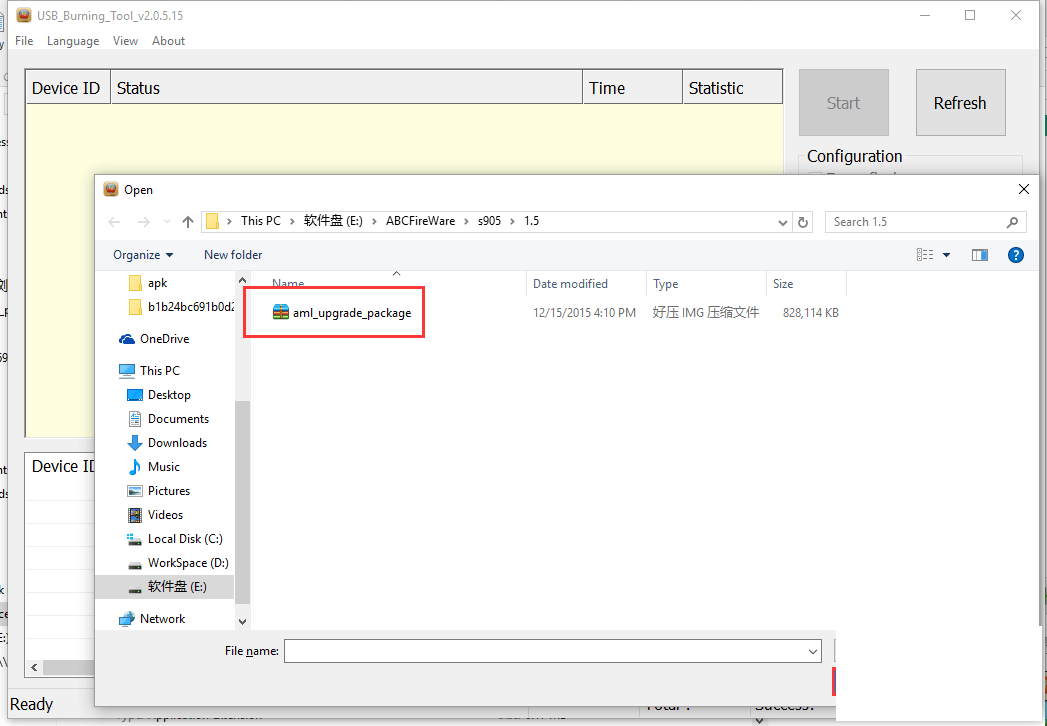Click the Start button

843,103
